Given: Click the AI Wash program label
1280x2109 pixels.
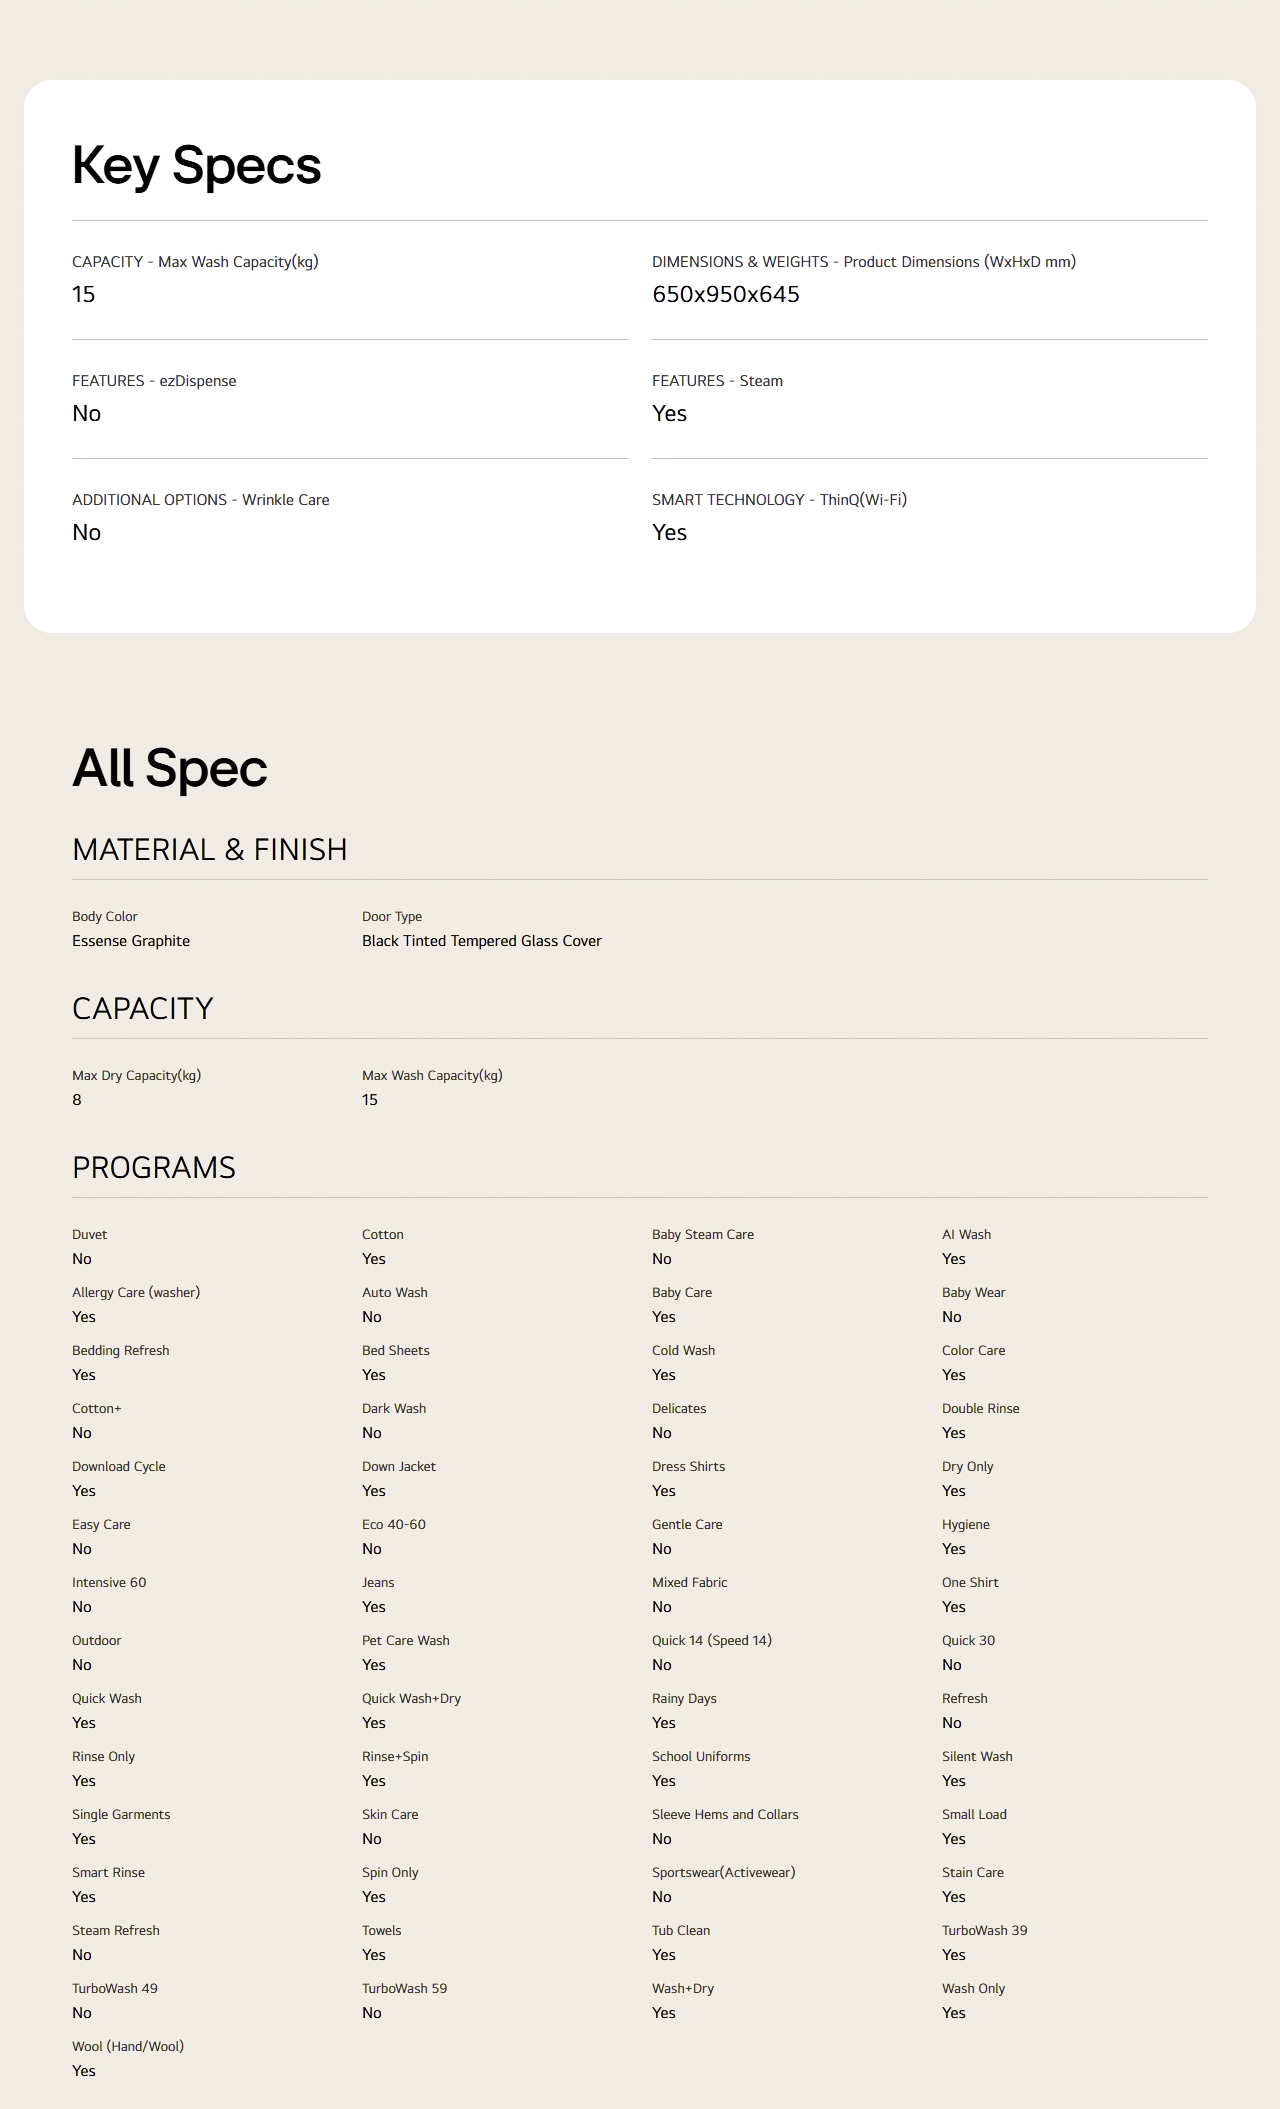Looking at the screenshot, I should (x=966, y=1235).
